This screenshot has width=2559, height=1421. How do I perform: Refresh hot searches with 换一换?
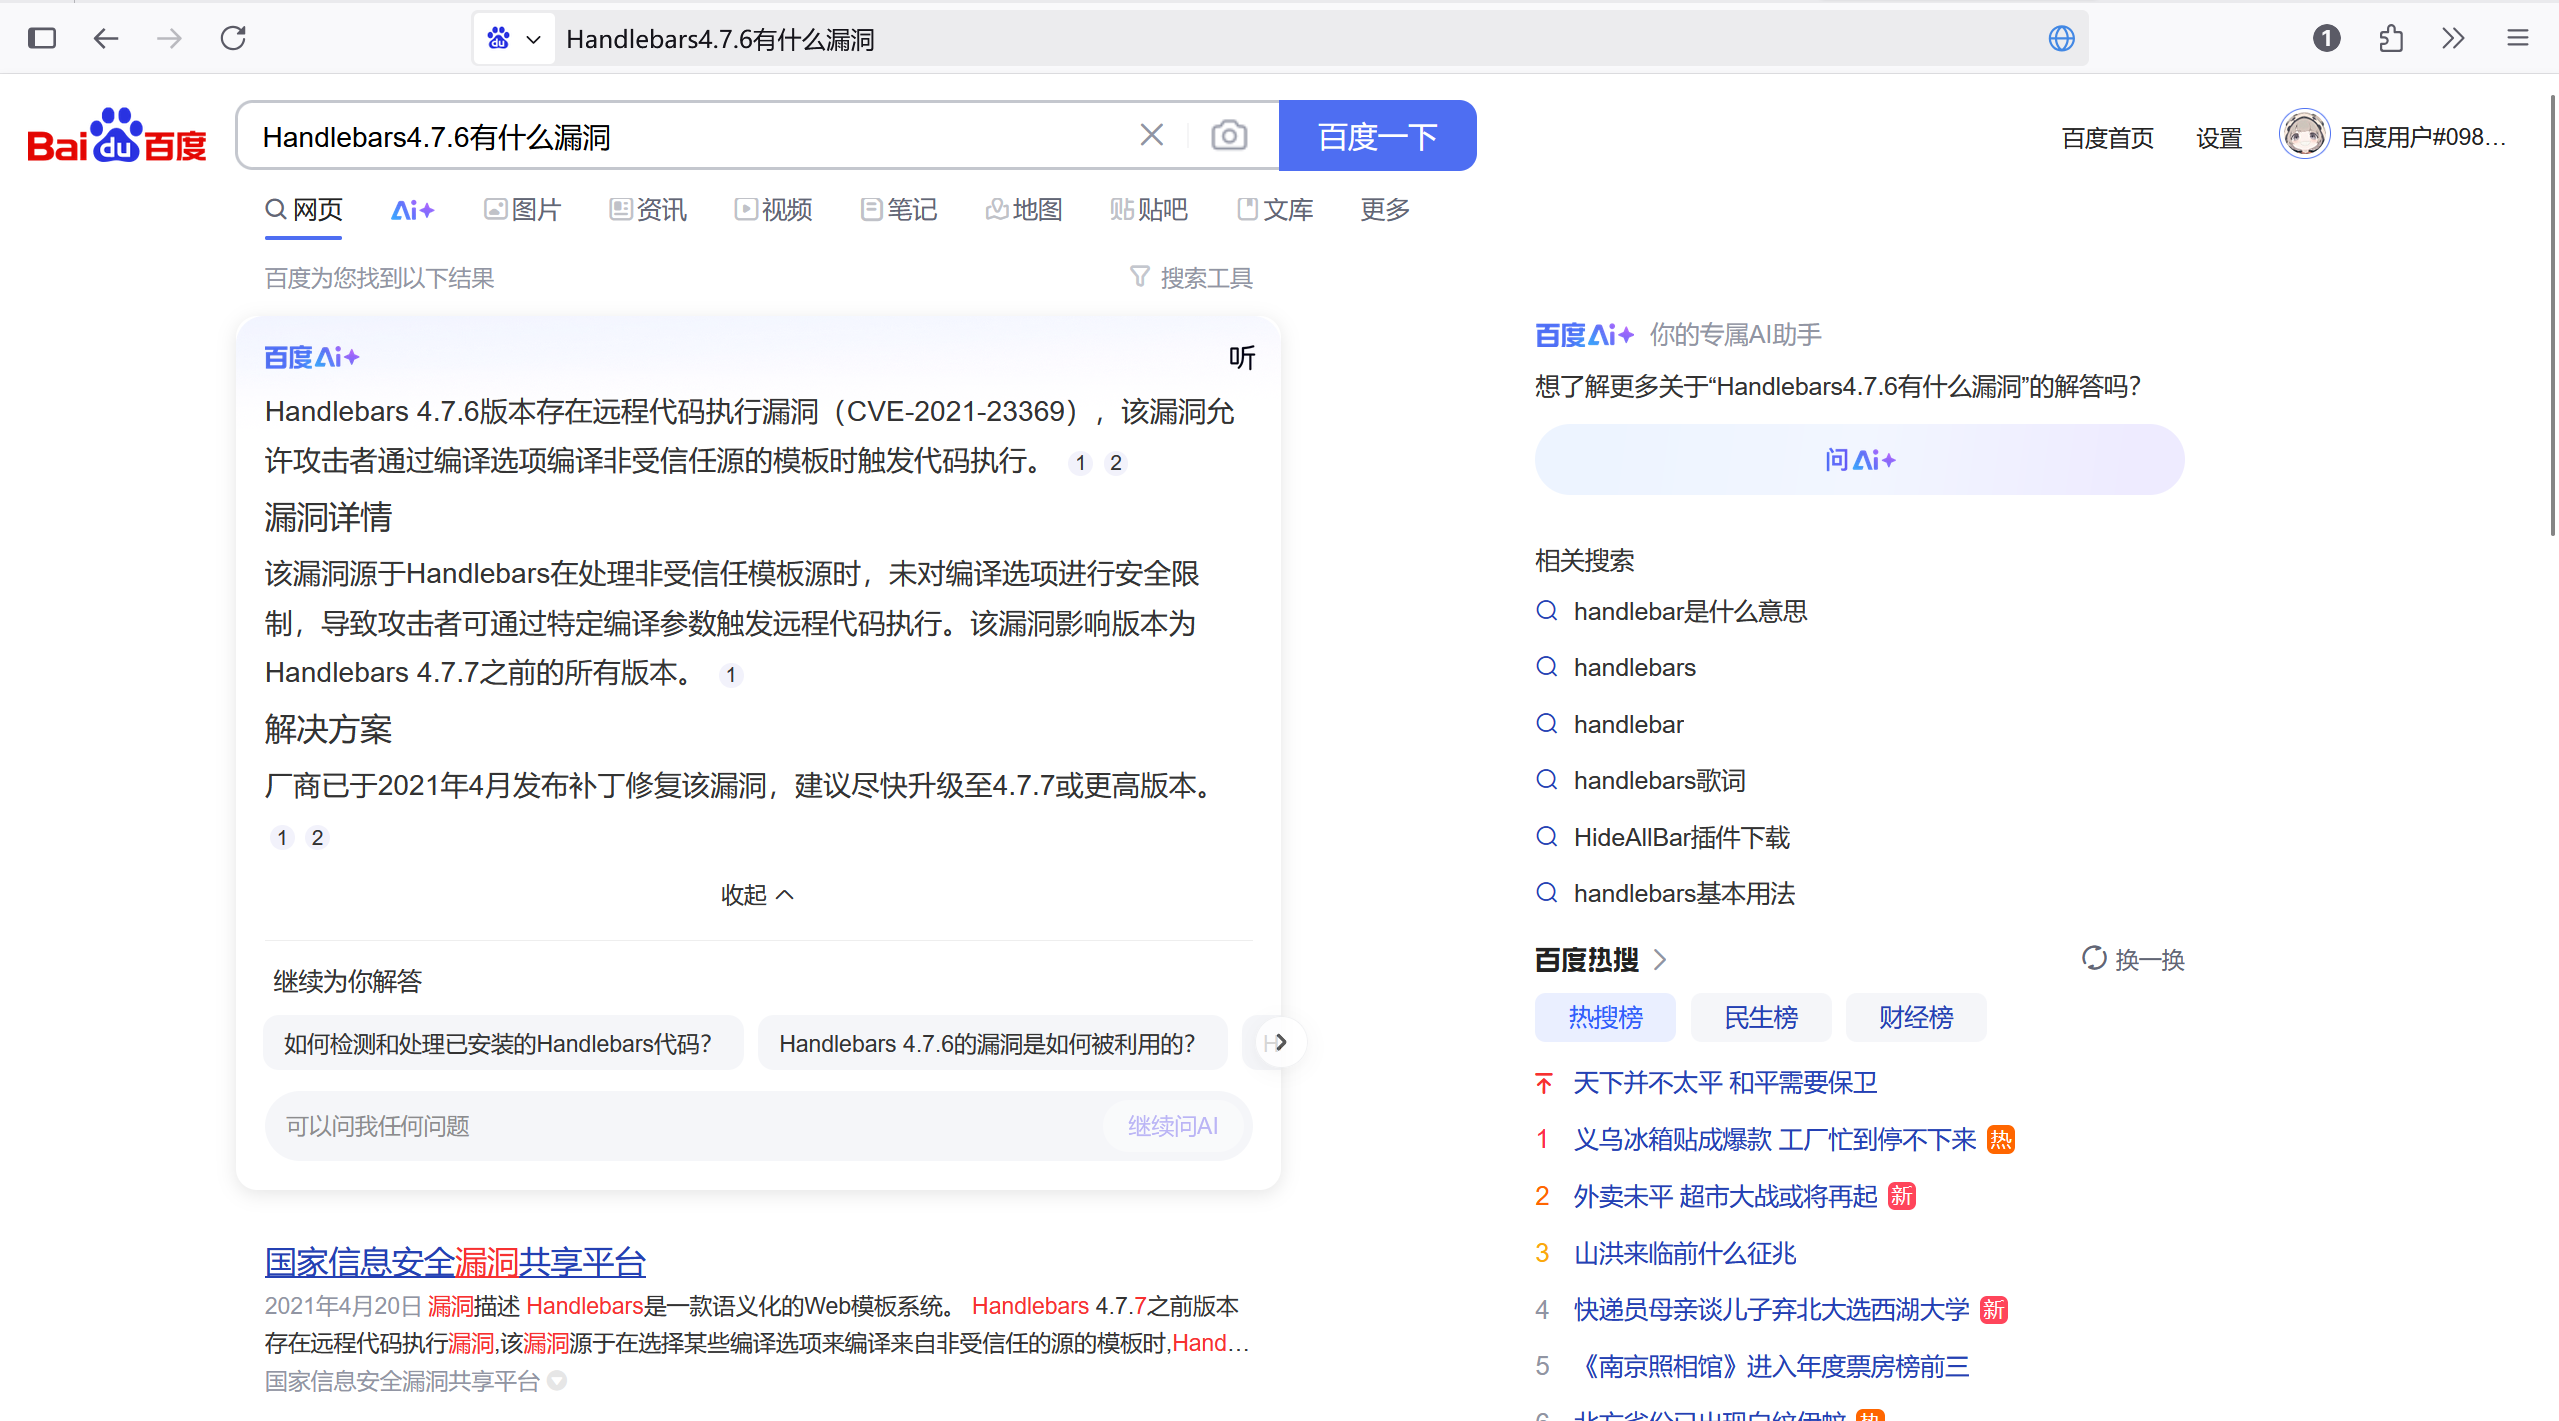tap(2133, 960)
